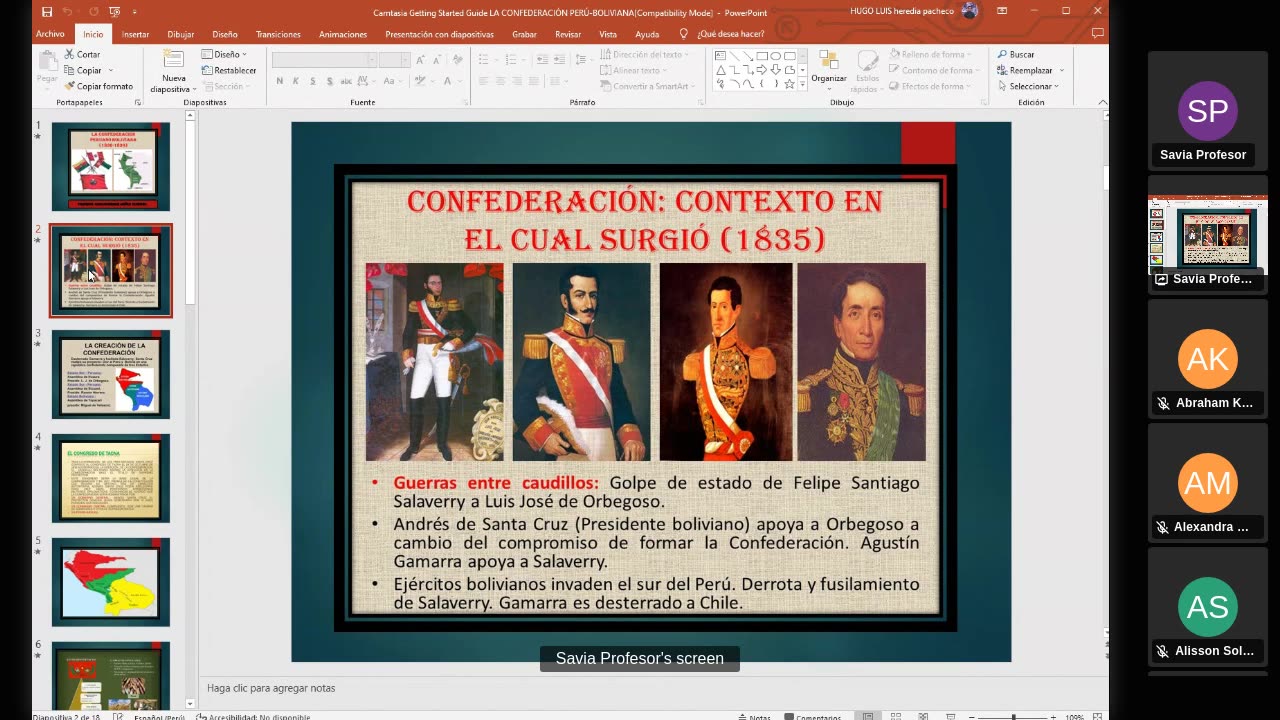Open the Ayuda tab
Screen dimensions: 1280x720
click(647, 34)
